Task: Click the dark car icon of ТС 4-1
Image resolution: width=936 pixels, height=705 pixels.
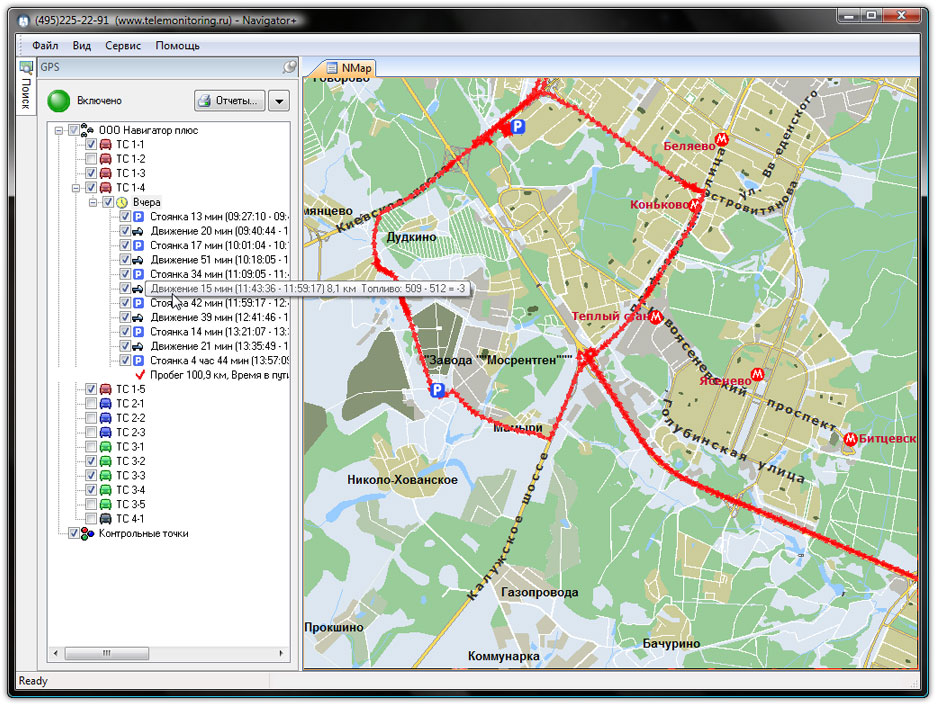Action: pos(106,519)
